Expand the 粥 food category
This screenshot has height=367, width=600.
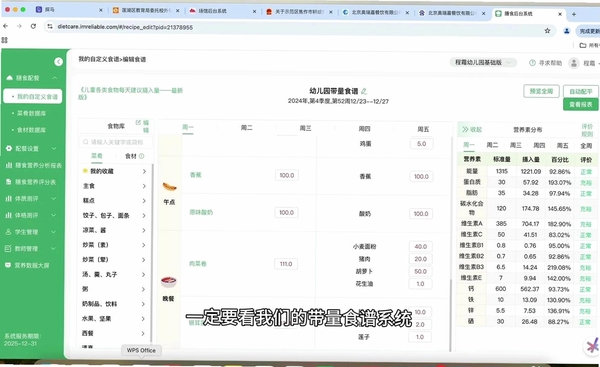click(x=144, y=289)
